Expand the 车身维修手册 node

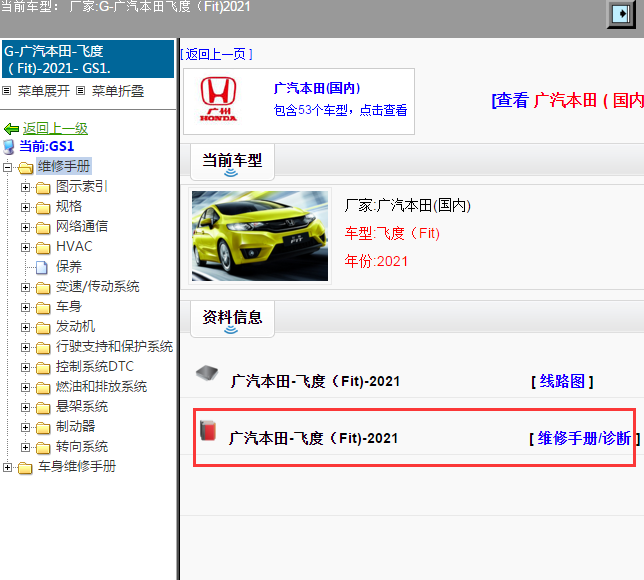[x=7, y=467]
